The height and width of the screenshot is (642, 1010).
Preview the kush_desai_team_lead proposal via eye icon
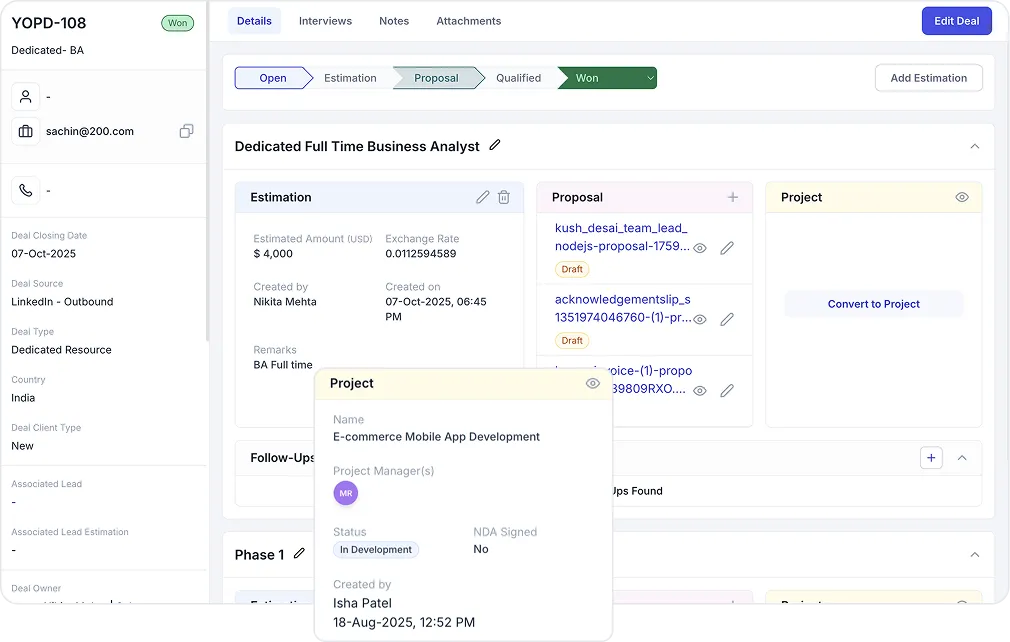tap(700, 248)
